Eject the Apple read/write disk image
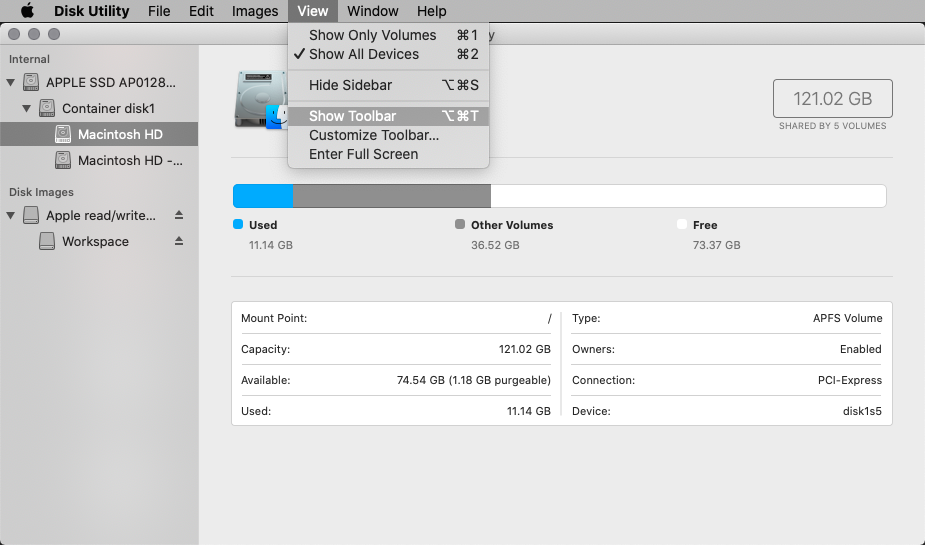The height and width of the screenshot is (545, 925). [179, 215]
